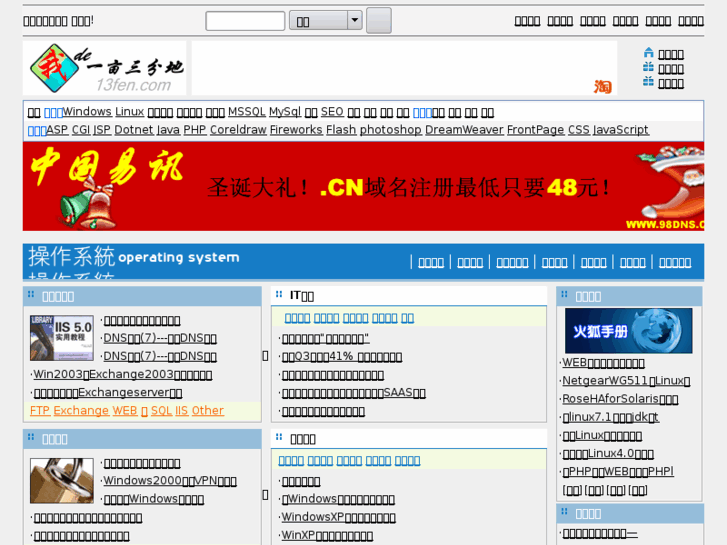Open the MySql navigation link
Image resolution: width=727 pixels, height=545 pixels.
coord(285,112)
